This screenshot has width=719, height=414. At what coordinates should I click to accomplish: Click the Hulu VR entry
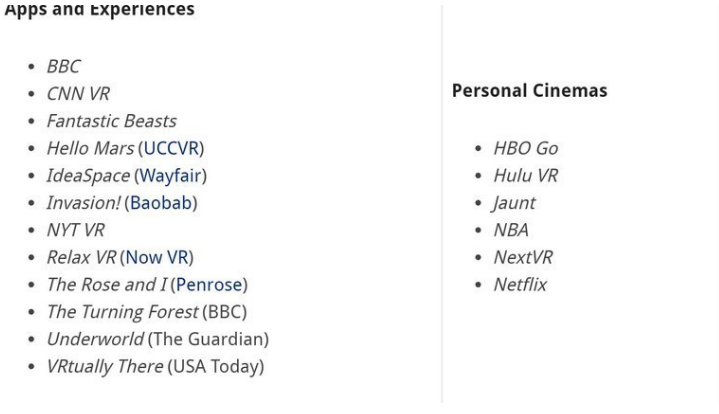tap(526, 176)
